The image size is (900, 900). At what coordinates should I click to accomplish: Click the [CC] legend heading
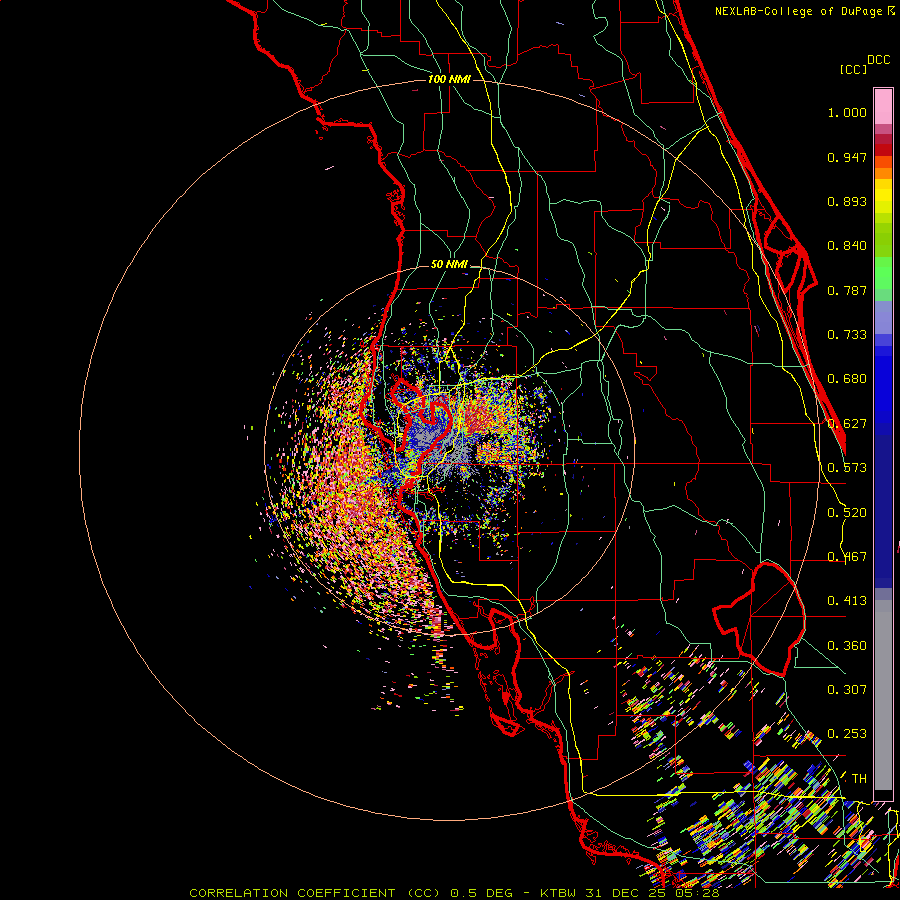[x=853, y=69]
